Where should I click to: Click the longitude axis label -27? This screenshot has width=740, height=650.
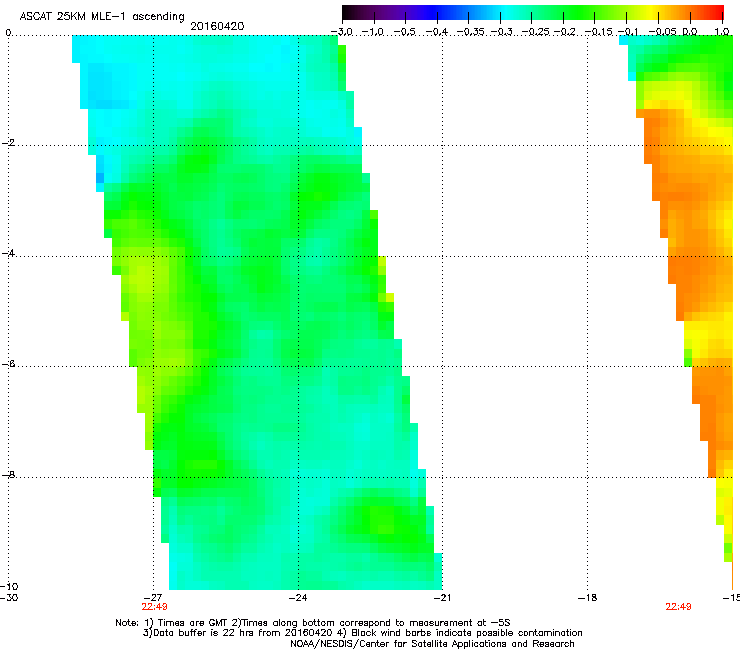(x=153, y=597)
